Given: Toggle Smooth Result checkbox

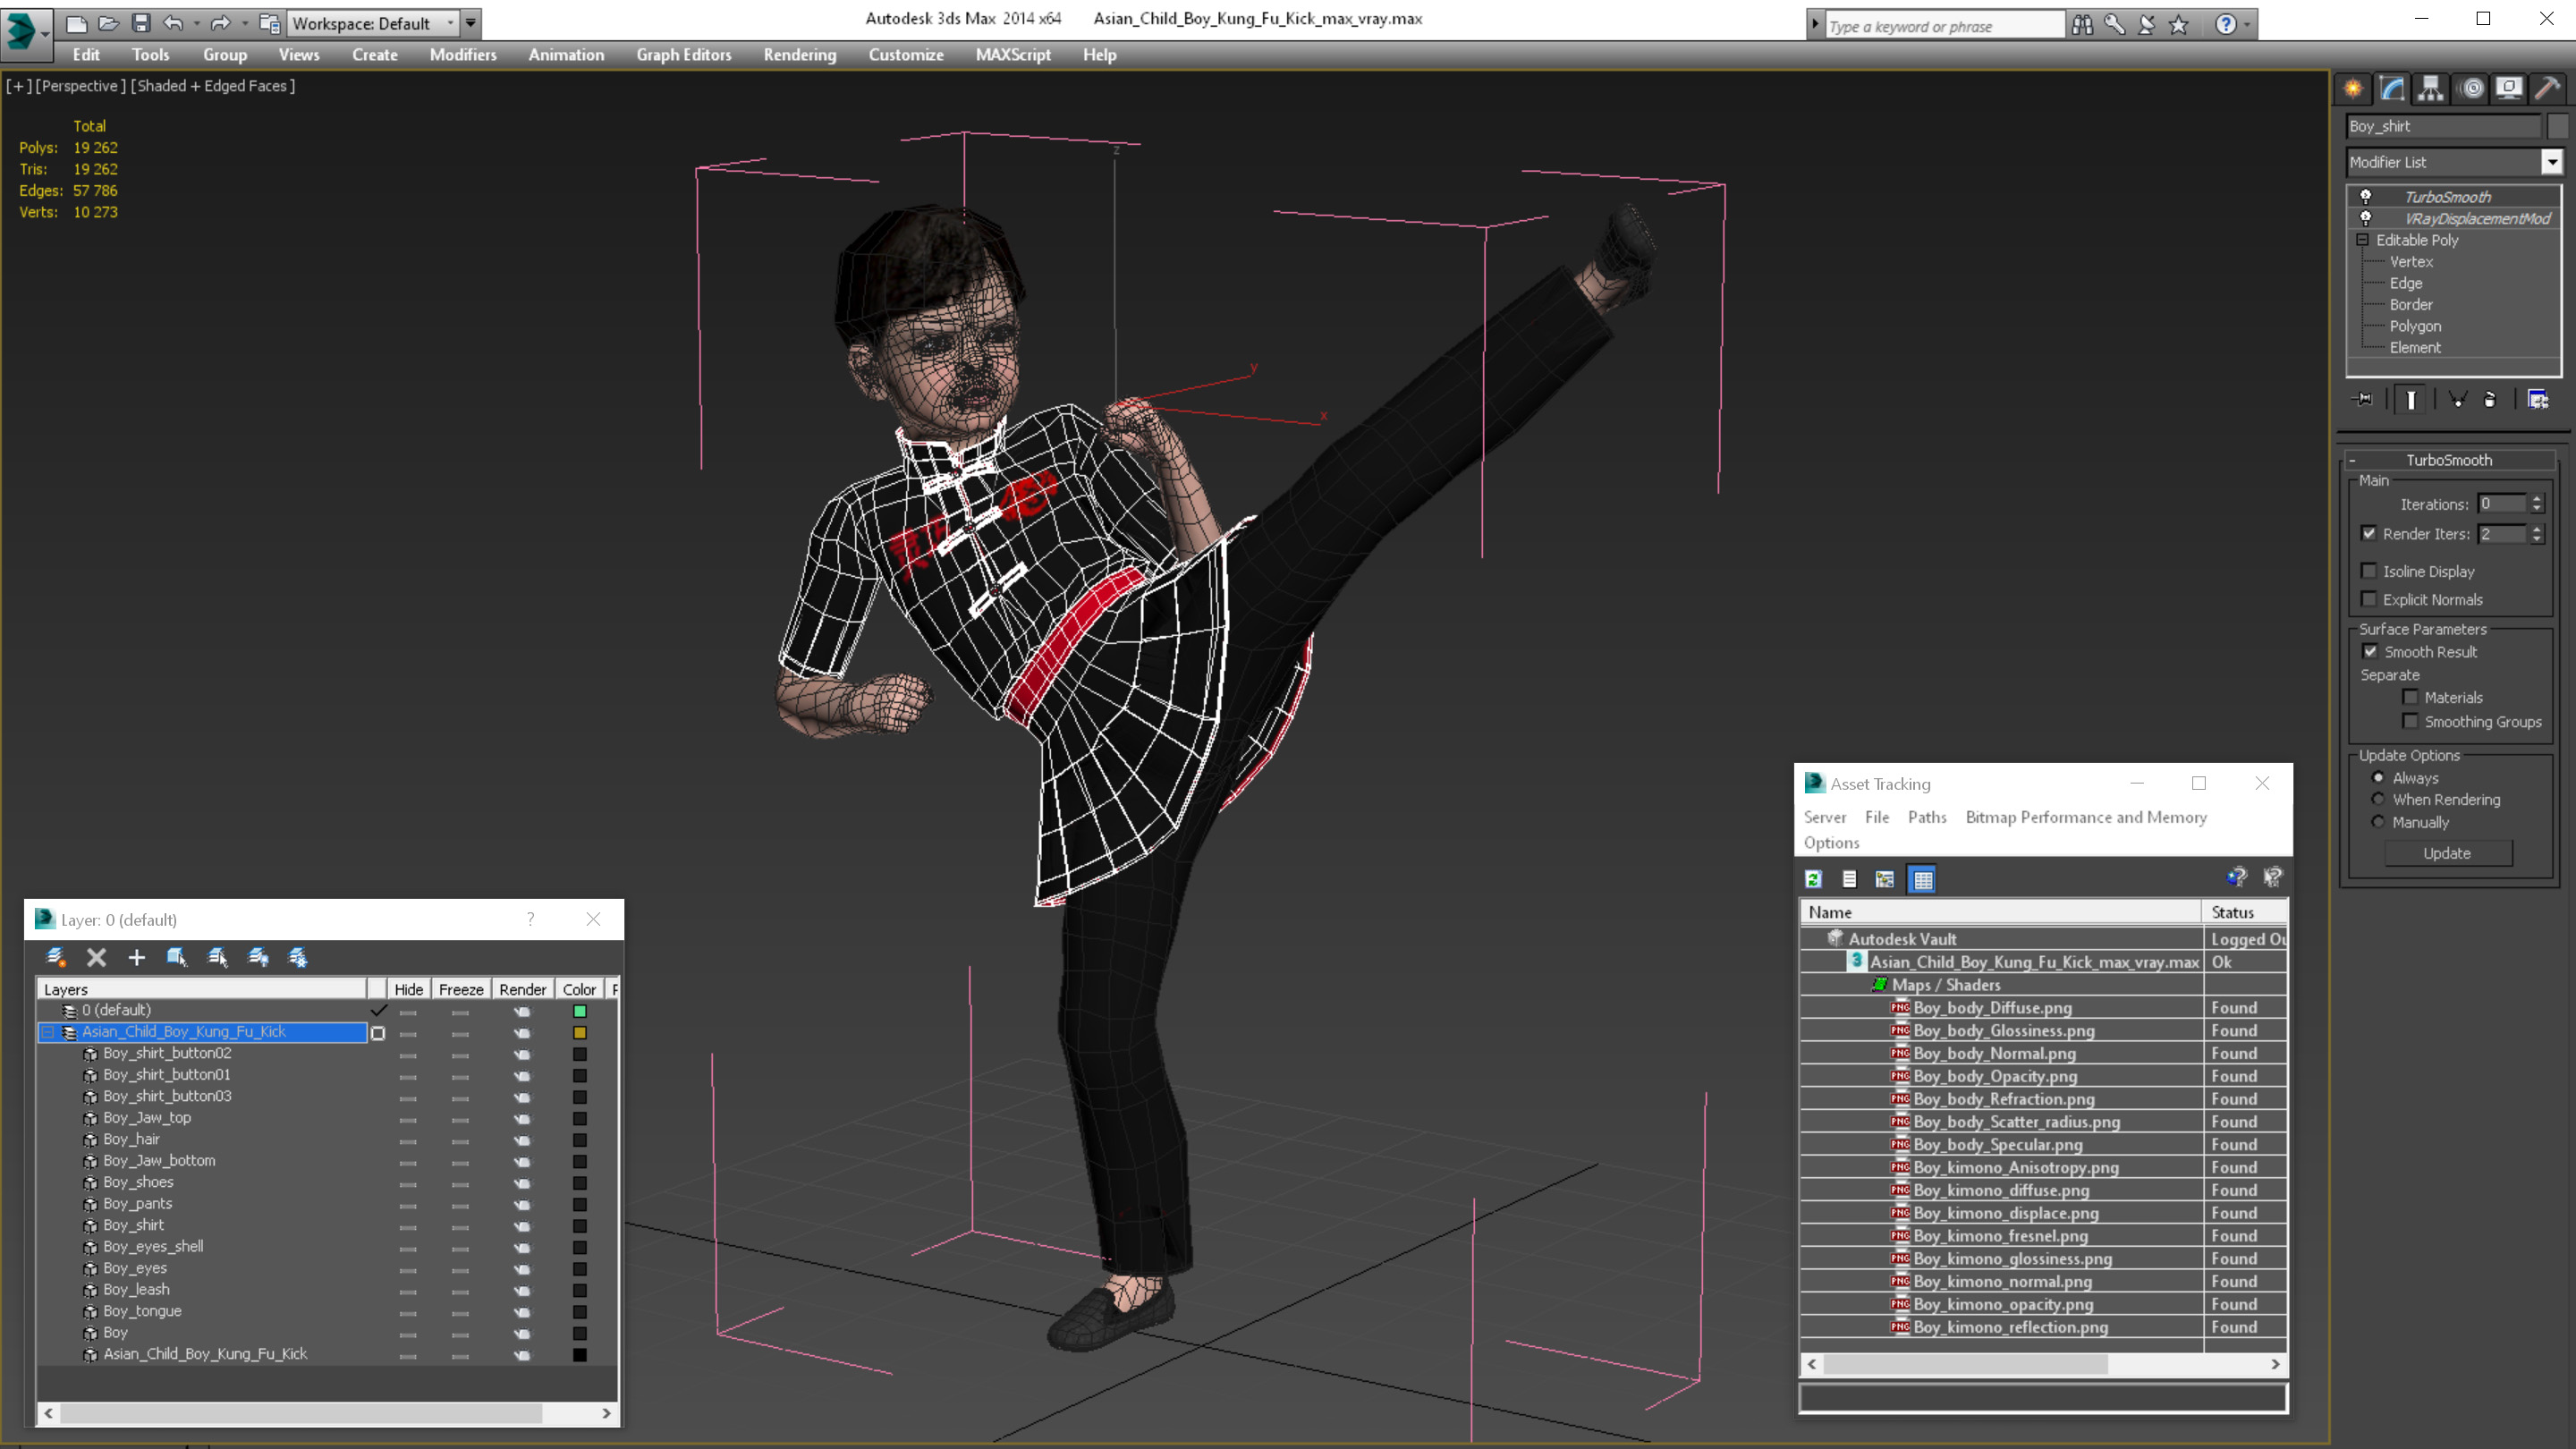Looking at the screenshot, I should pyautogui.click(x=2369, y=651).
